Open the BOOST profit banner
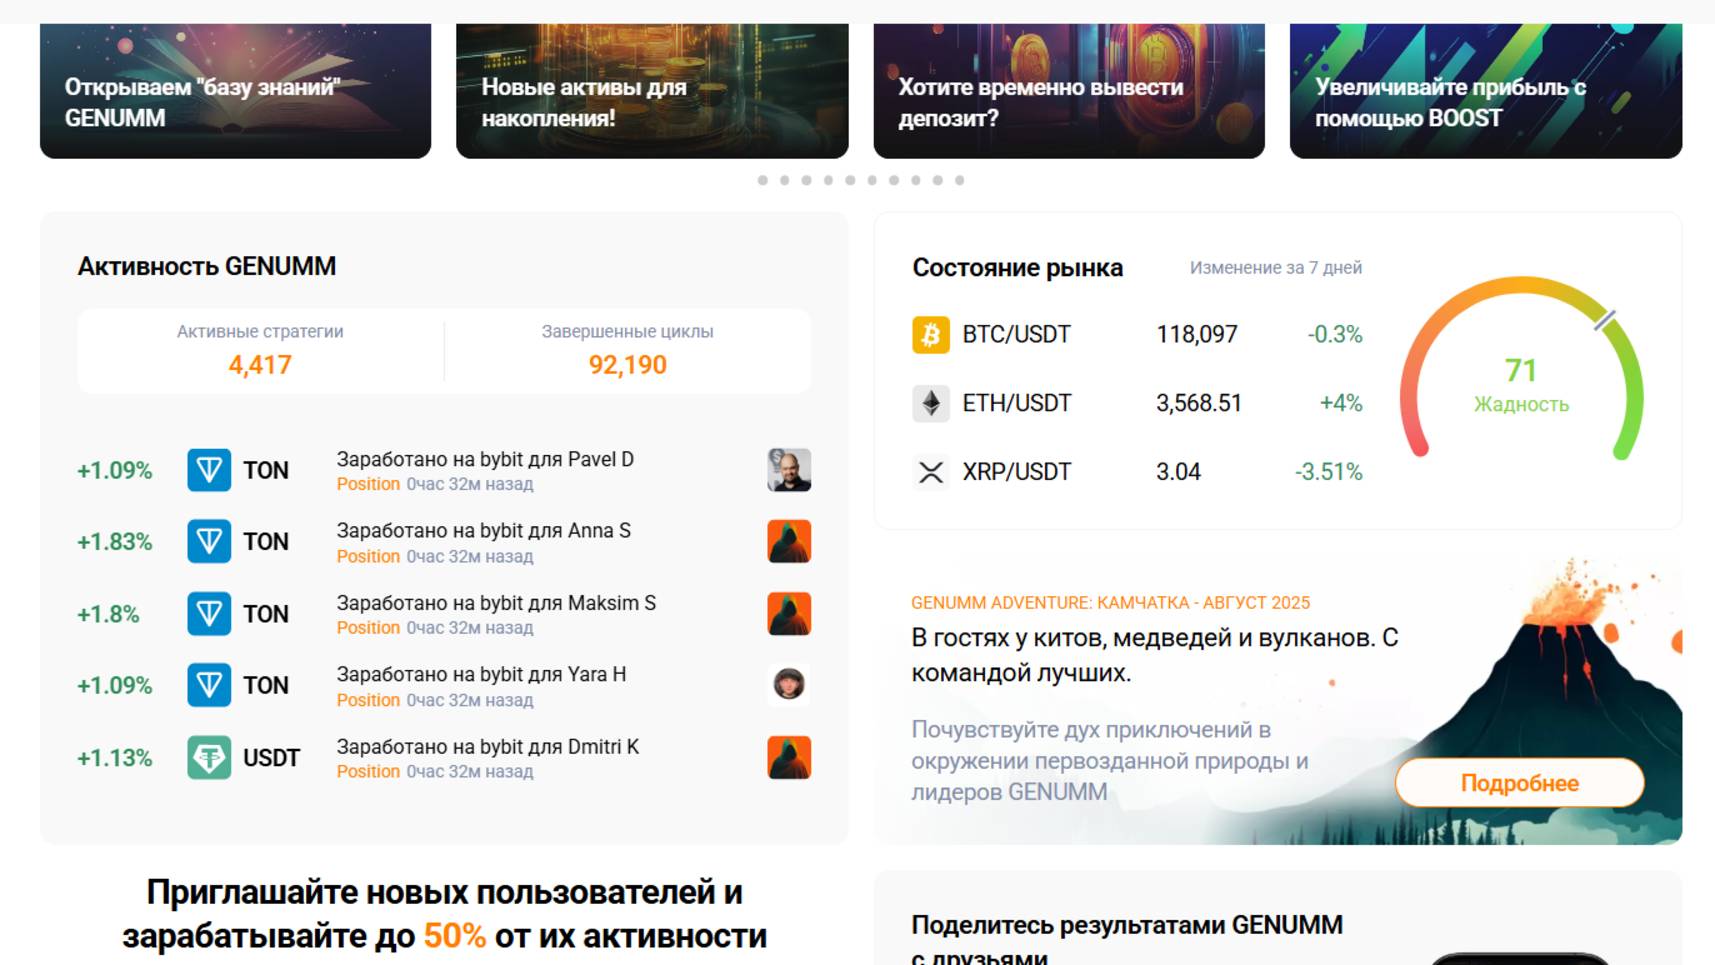Screen dimensions: 1715x965 tap(1484, 85)
